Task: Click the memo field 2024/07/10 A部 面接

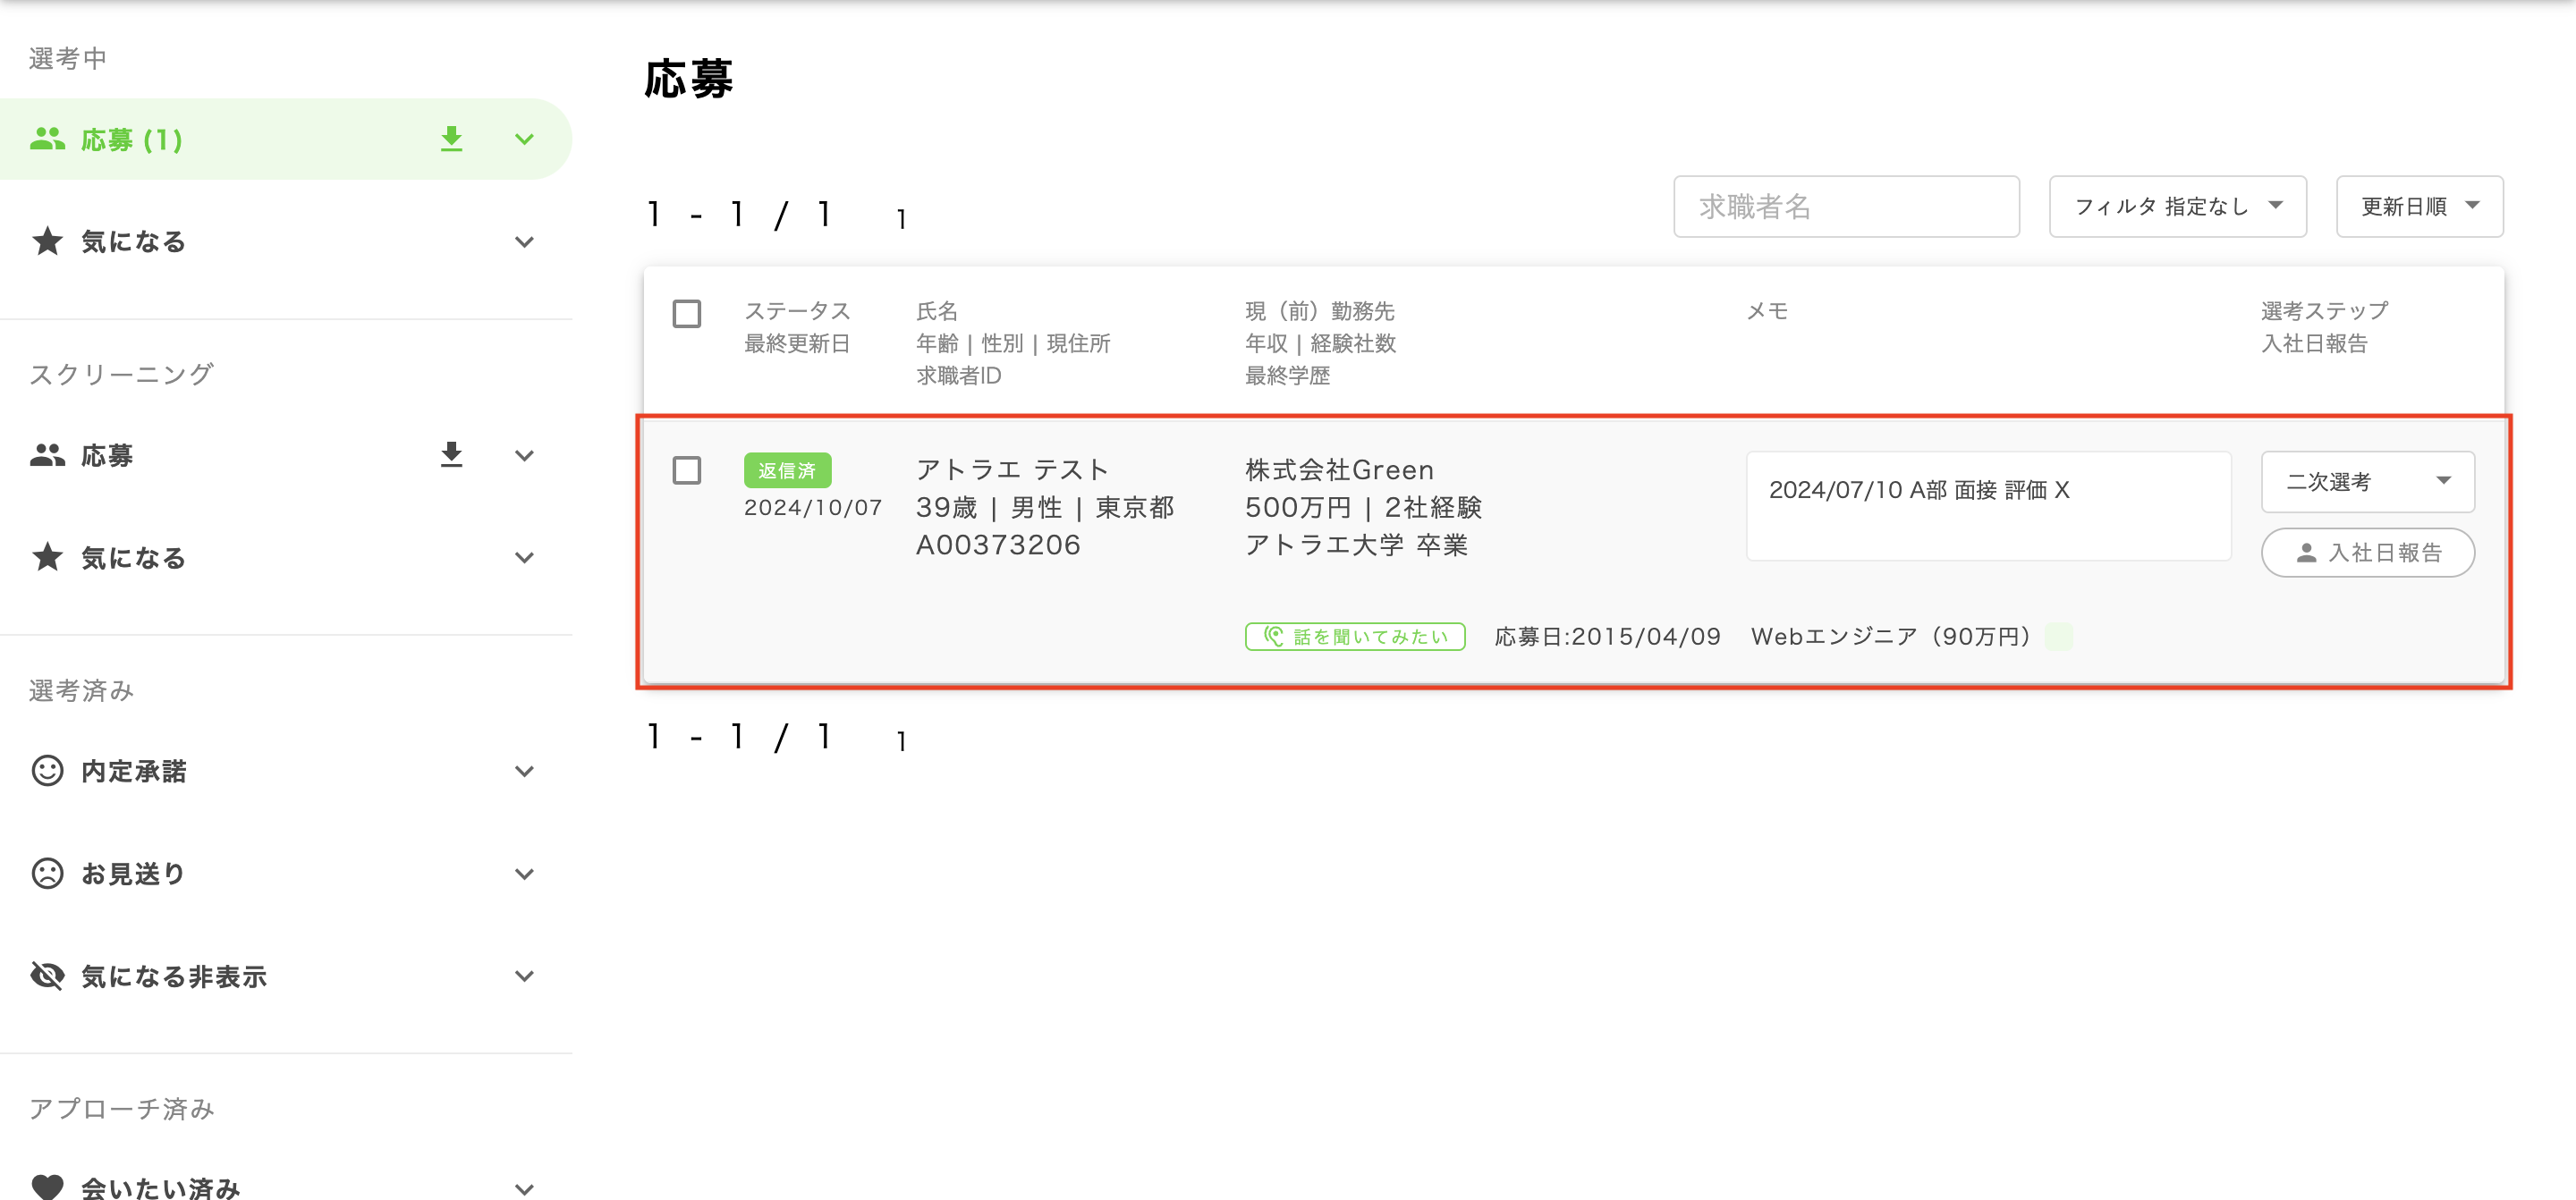Action: [1988, 506]
